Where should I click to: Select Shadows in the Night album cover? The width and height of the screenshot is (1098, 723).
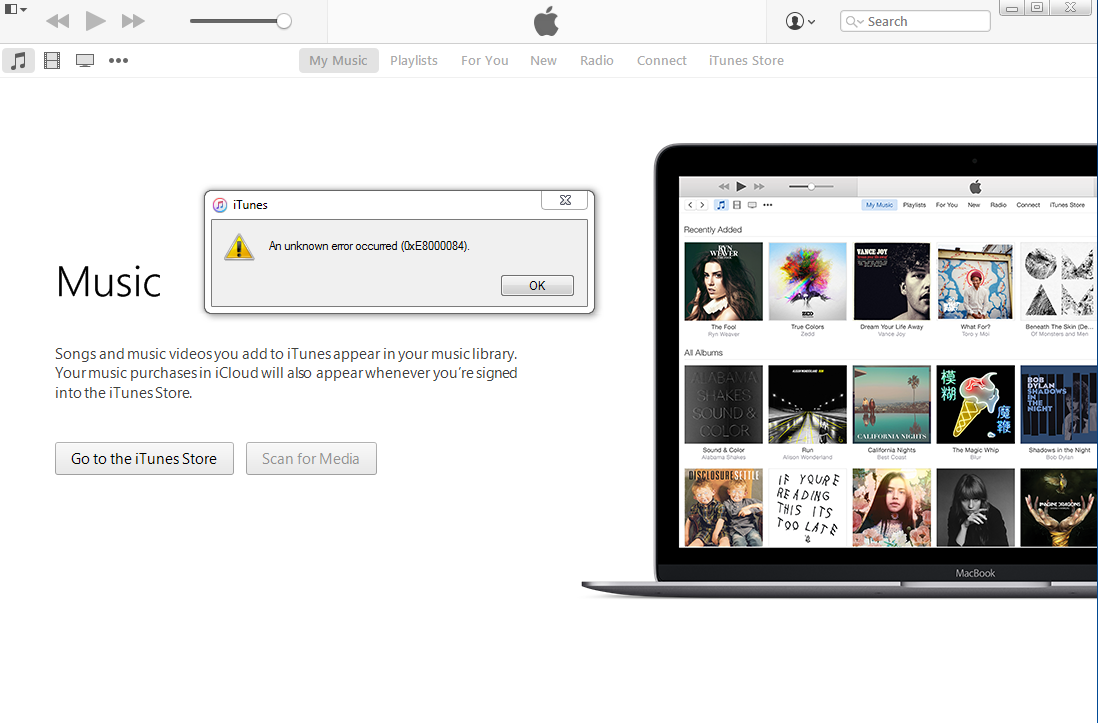pos(1059,404)
